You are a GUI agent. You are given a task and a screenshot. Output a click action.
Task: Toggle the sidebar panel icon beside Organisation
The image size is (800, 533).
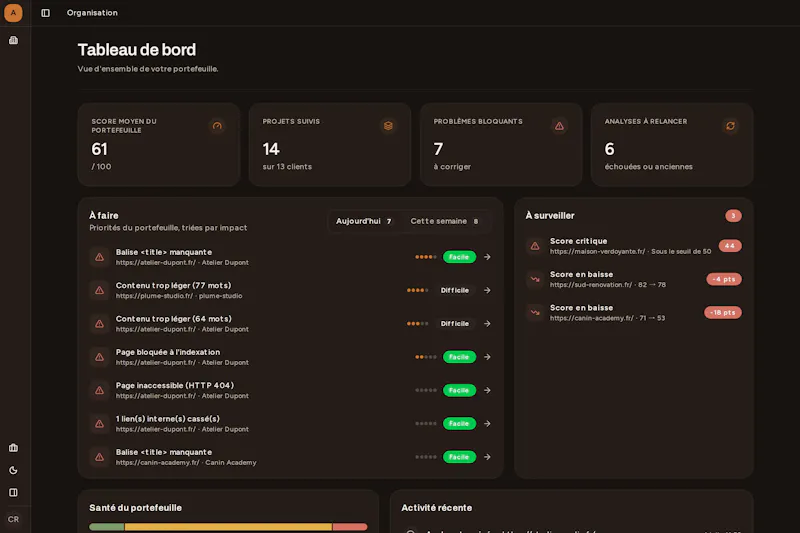(45, 13)
